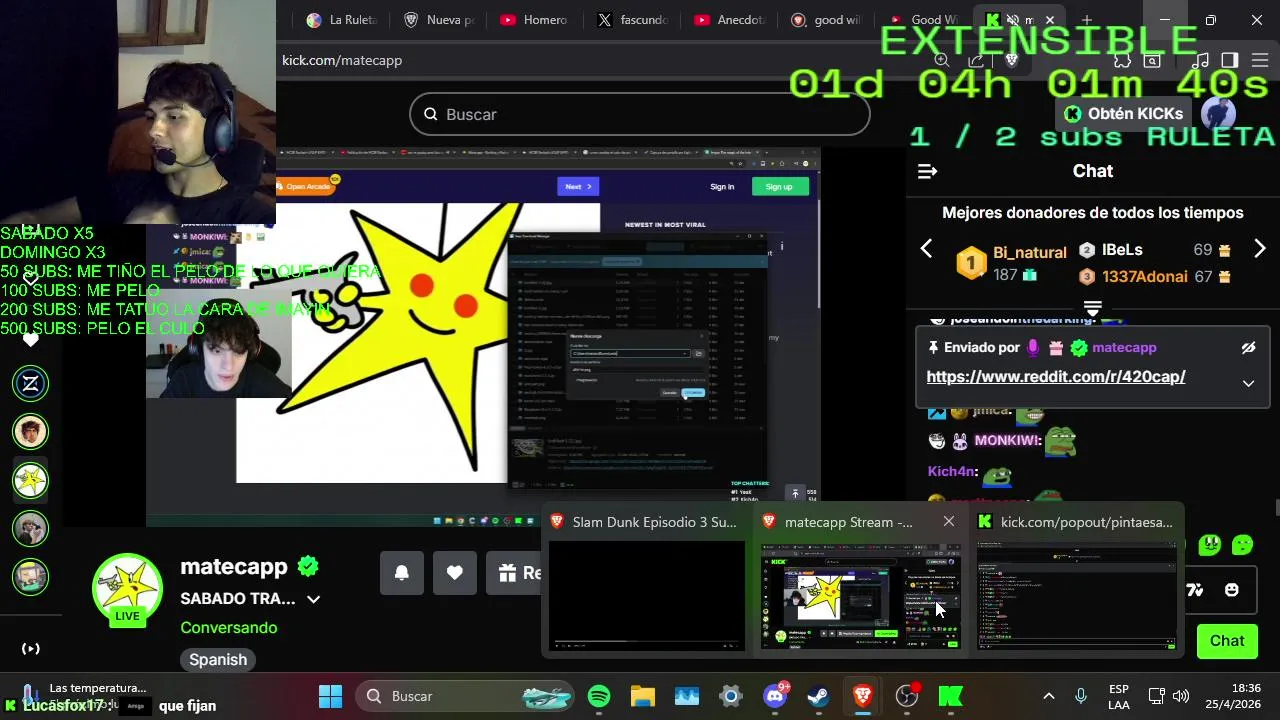This screenshot has width=1280, height=720.
Task: Click the matecapp verified badge
Action: (308, 567)
